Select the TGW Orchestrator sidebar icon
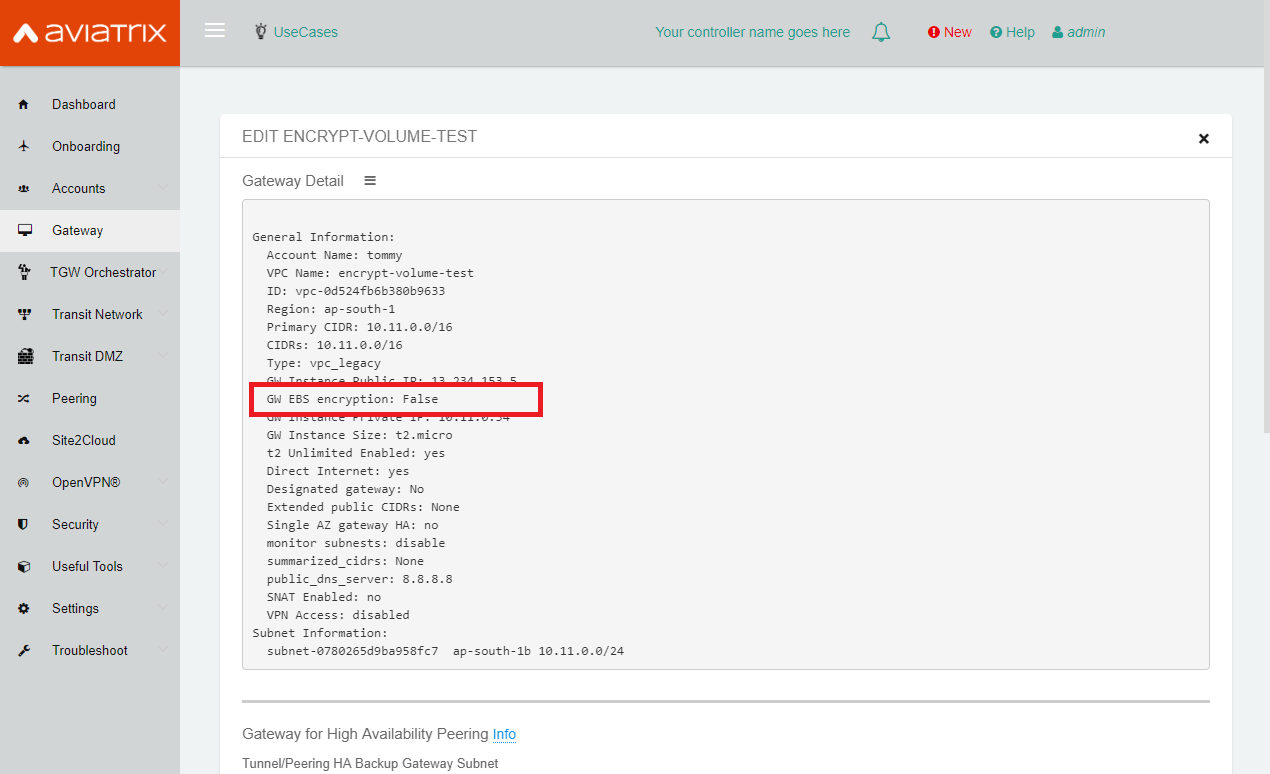This screenshot has height=774, width=1270. (23, 272)
